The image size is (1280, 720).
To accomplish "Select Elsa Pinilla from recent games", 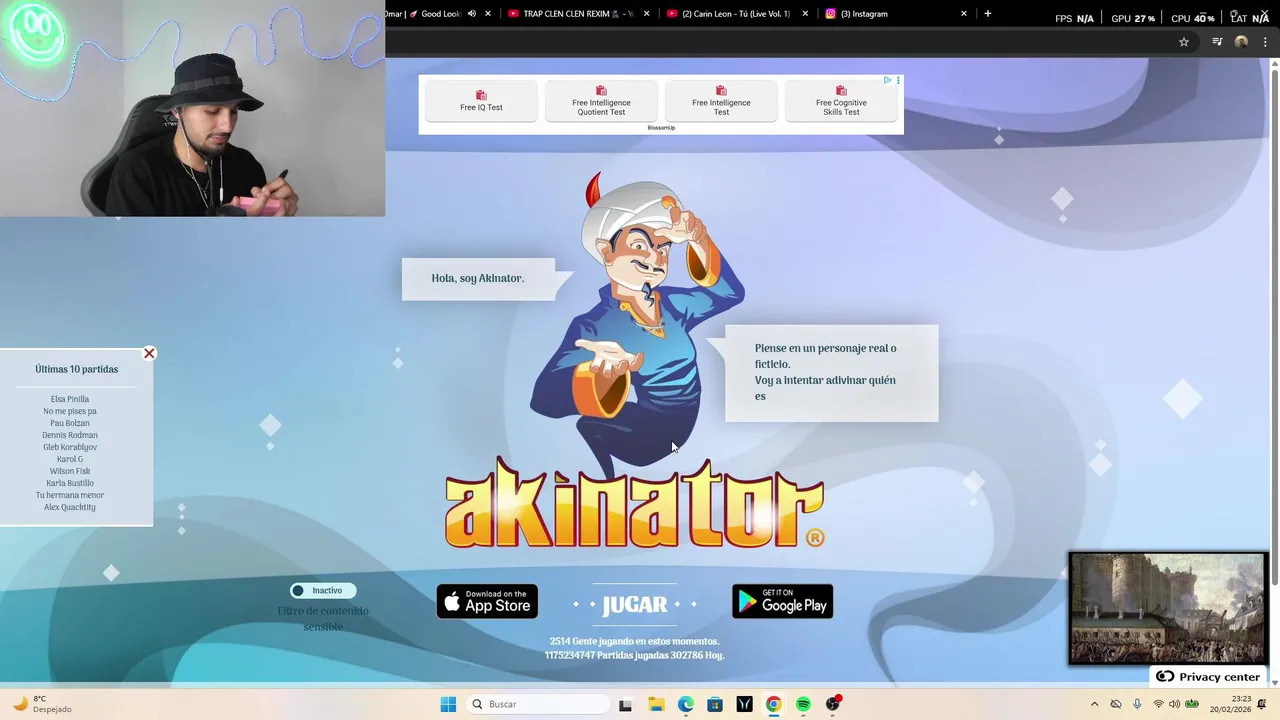I will click(70, 399).
